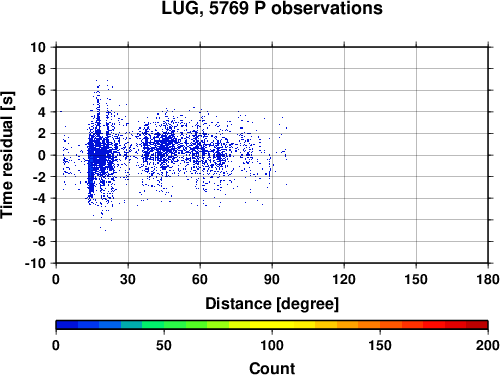The width and height of the screenshot is (500, 375).
Task: Click y-axis tick label '-8'
Action: coord(39,242)
